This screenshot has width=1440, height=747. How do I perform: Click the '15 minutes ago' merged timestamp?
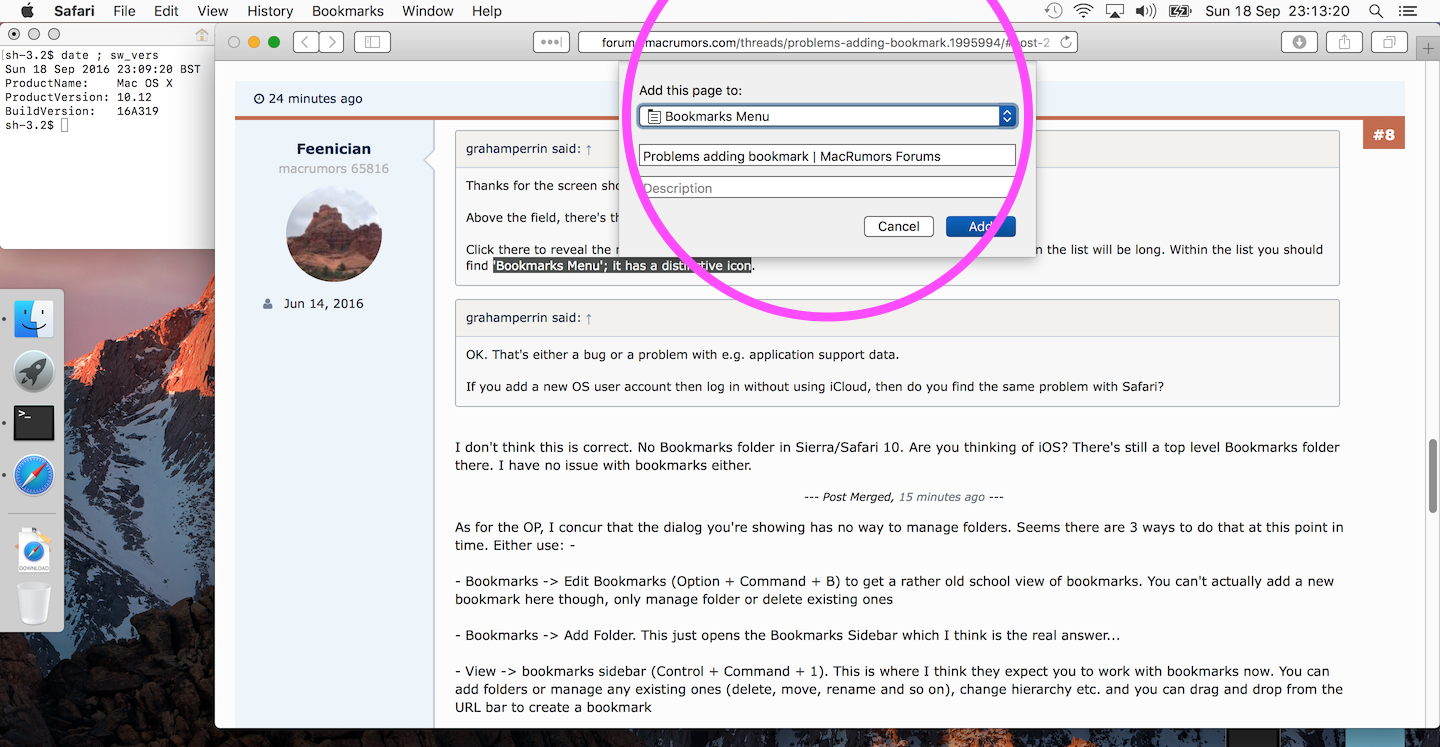942,497
